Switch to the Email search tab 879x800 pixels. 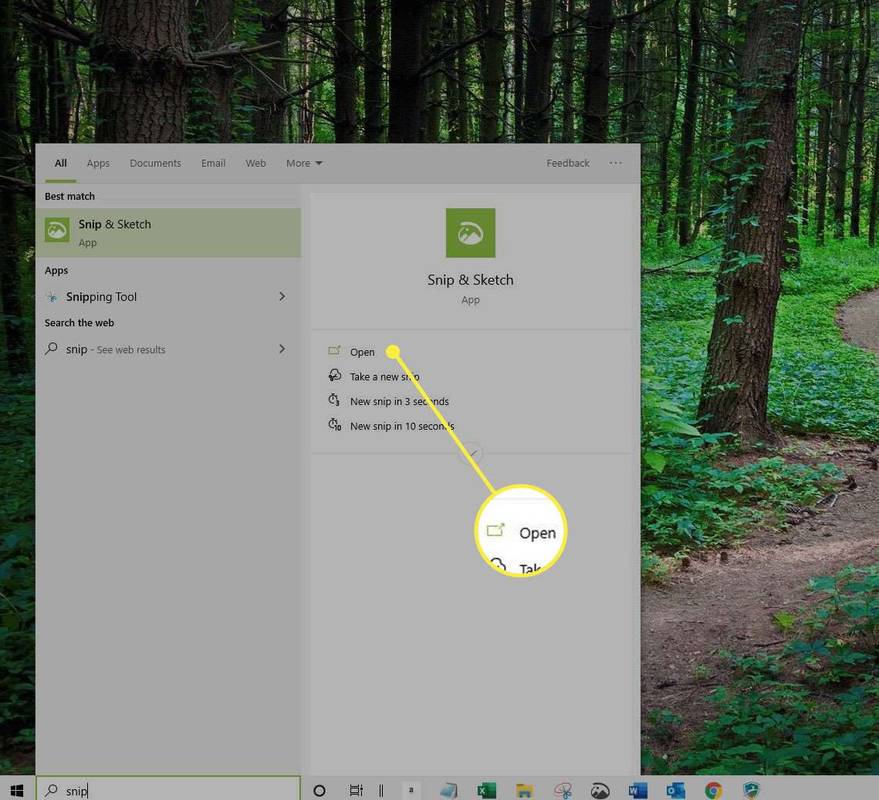point(213,163)
